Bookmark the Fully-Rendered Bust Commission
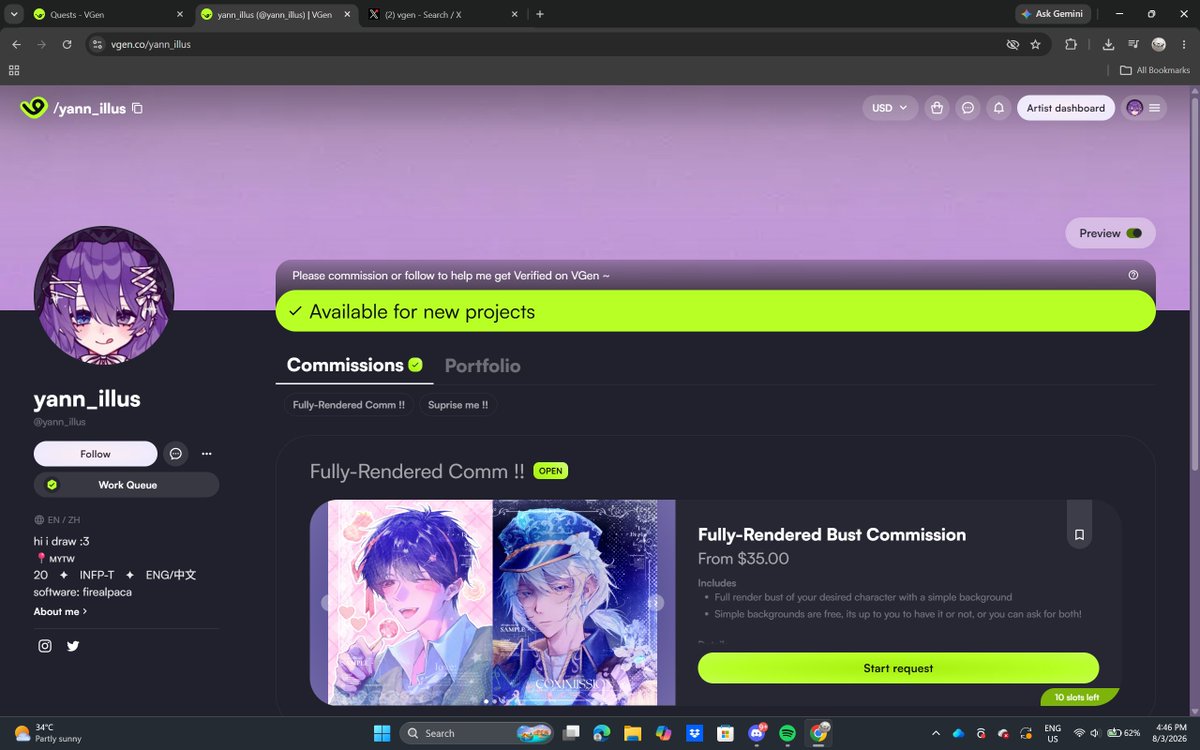 click(1079, 535)
